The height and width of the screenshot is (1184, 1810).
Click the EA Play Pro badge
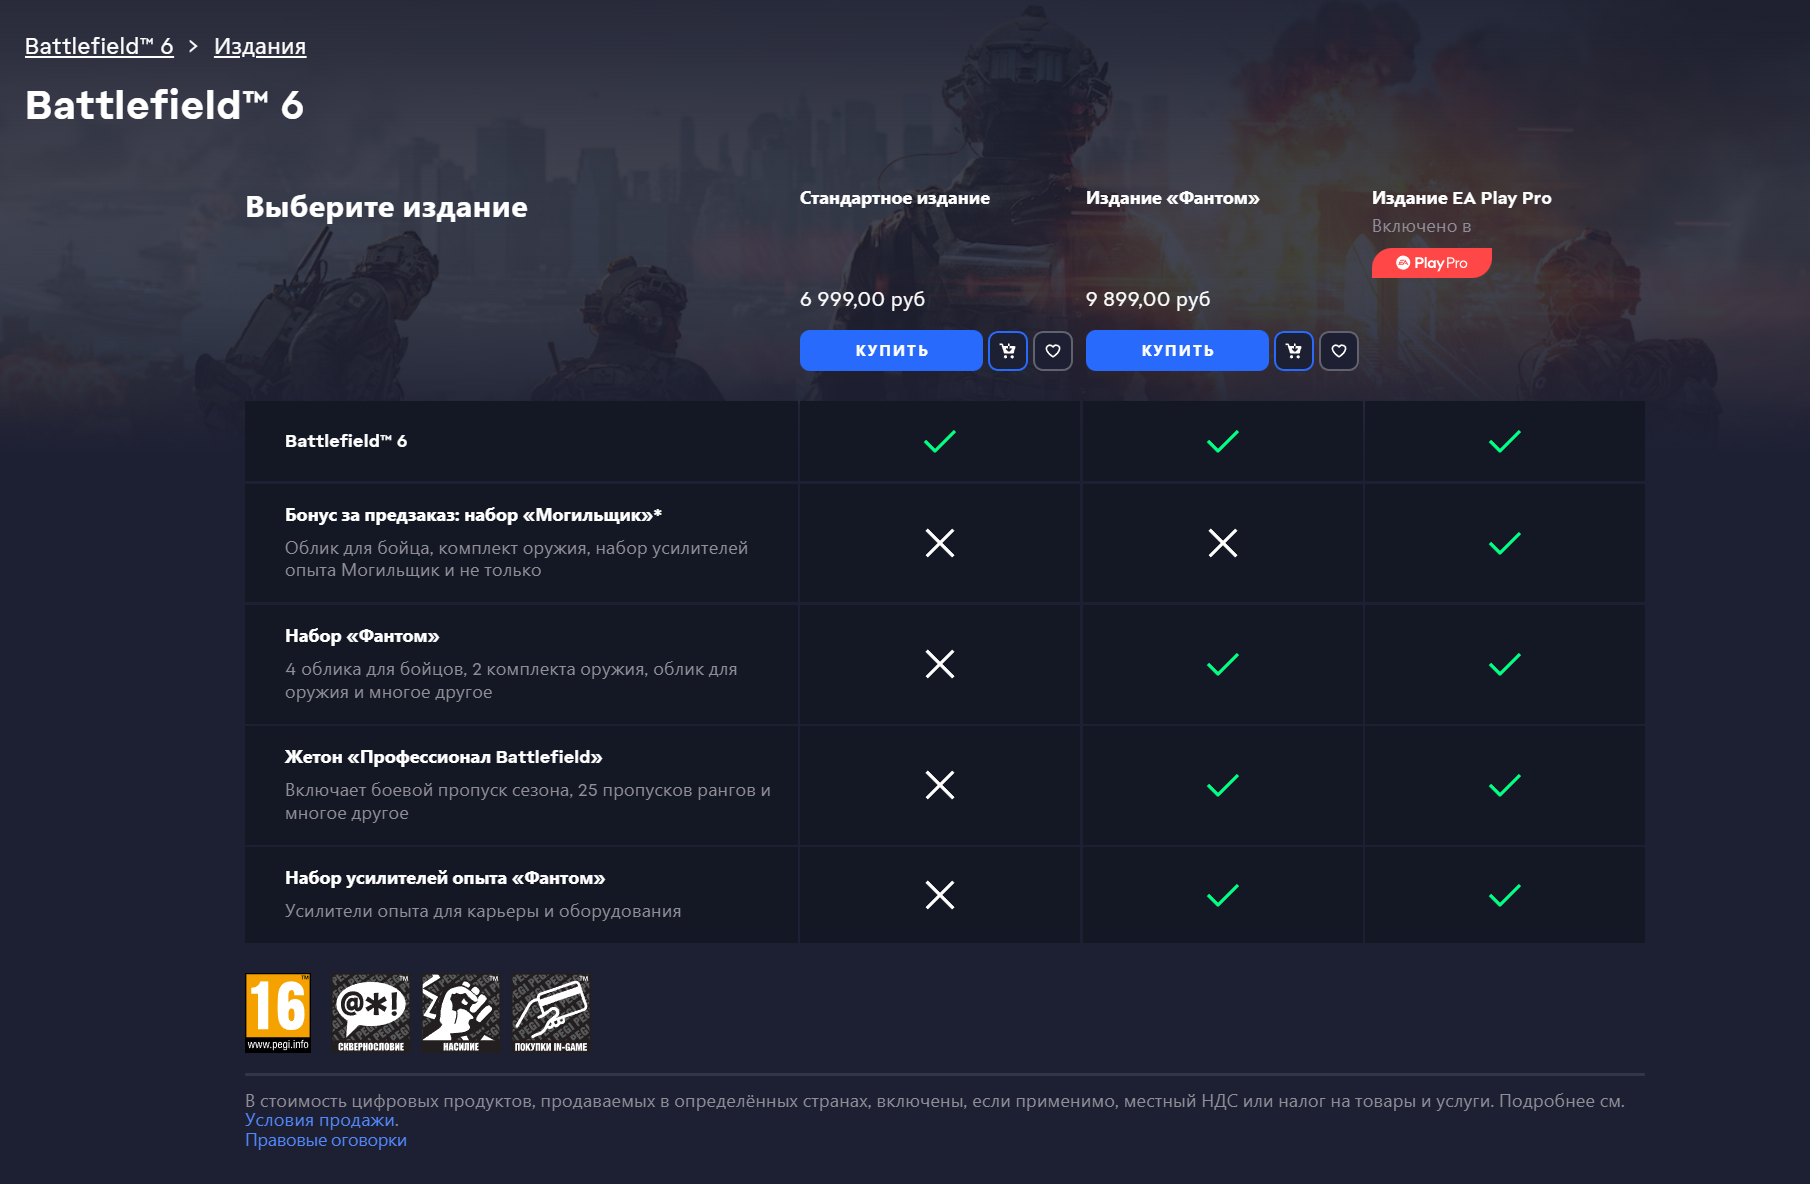1432,263
